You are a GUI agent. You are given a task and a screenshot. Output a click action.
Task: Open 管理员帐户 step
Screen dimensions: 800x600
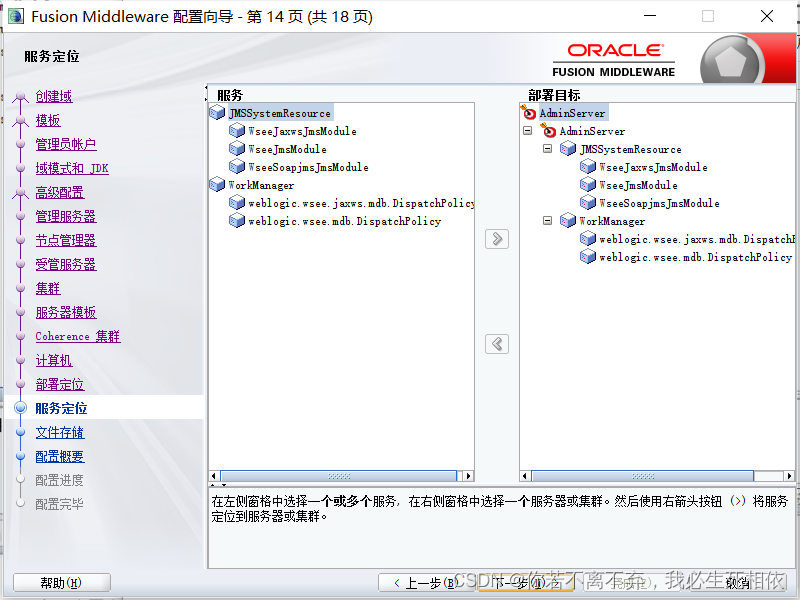click(66, 144)
